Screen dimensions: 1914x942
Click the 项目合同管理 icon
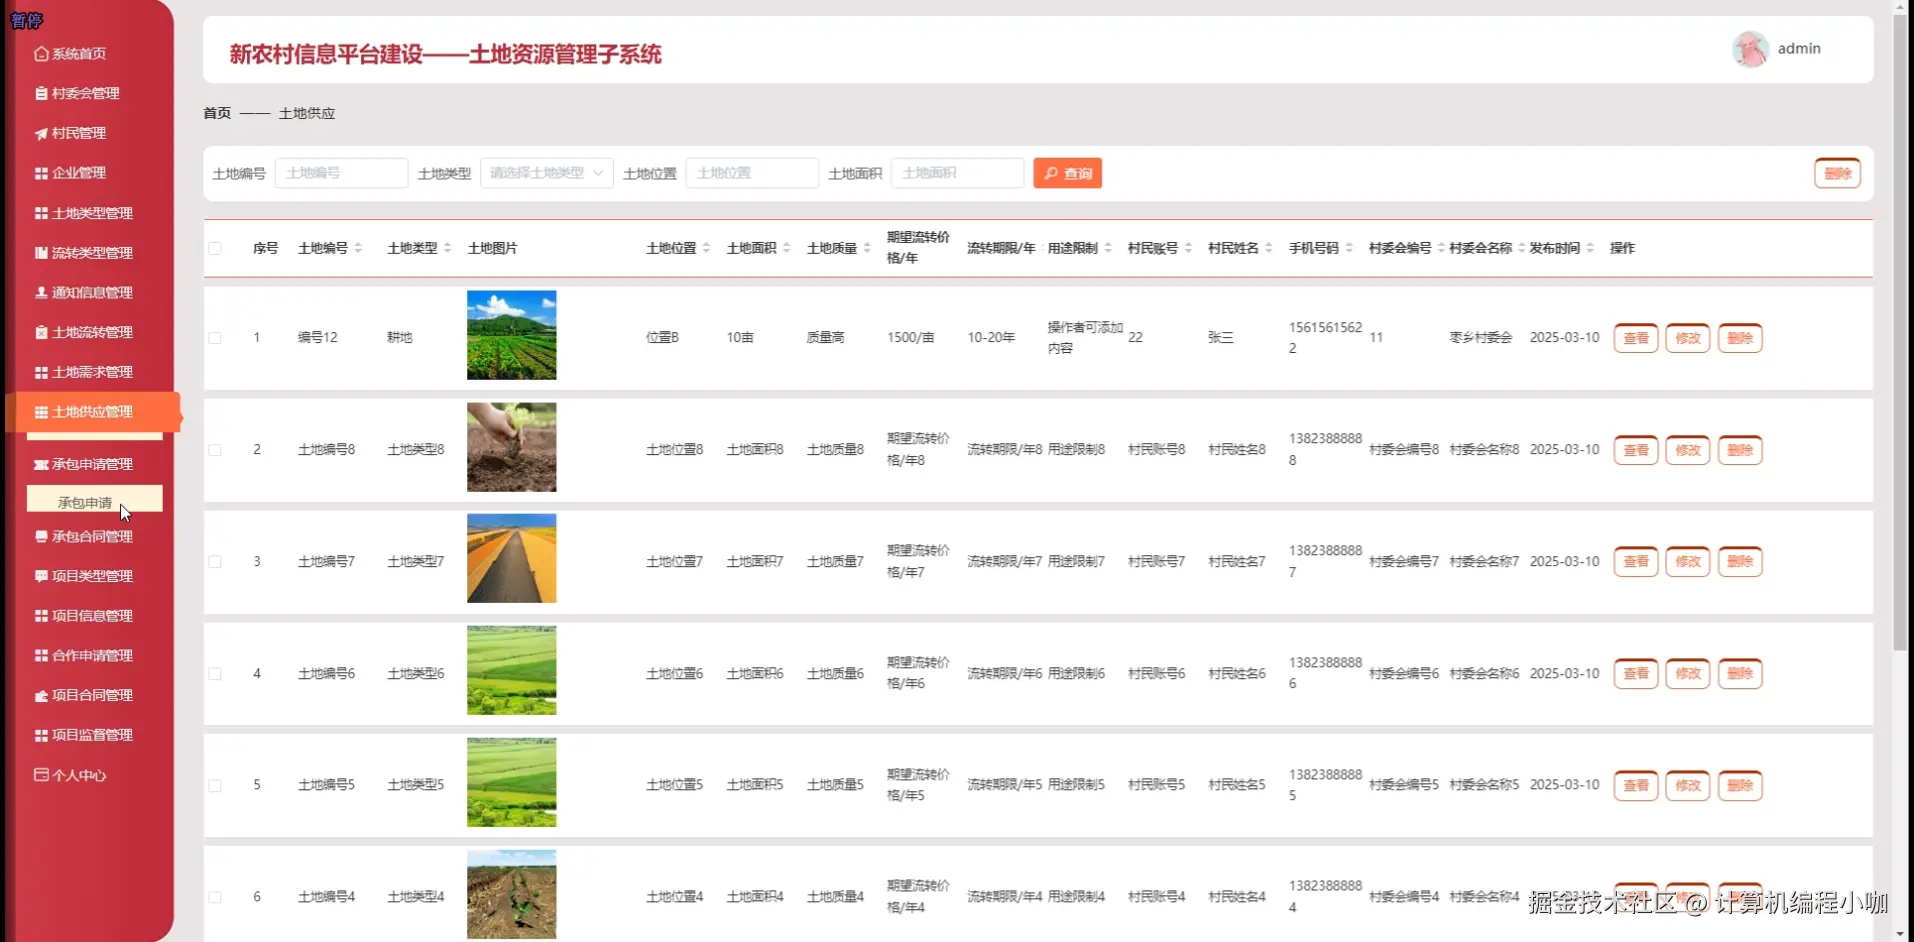point(41,695)
